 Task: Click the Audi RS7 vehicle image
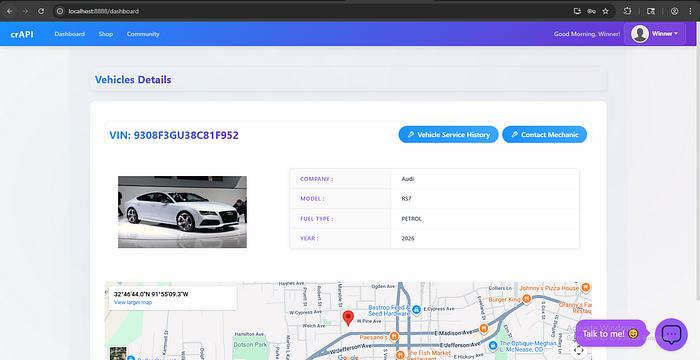point(182,212)
